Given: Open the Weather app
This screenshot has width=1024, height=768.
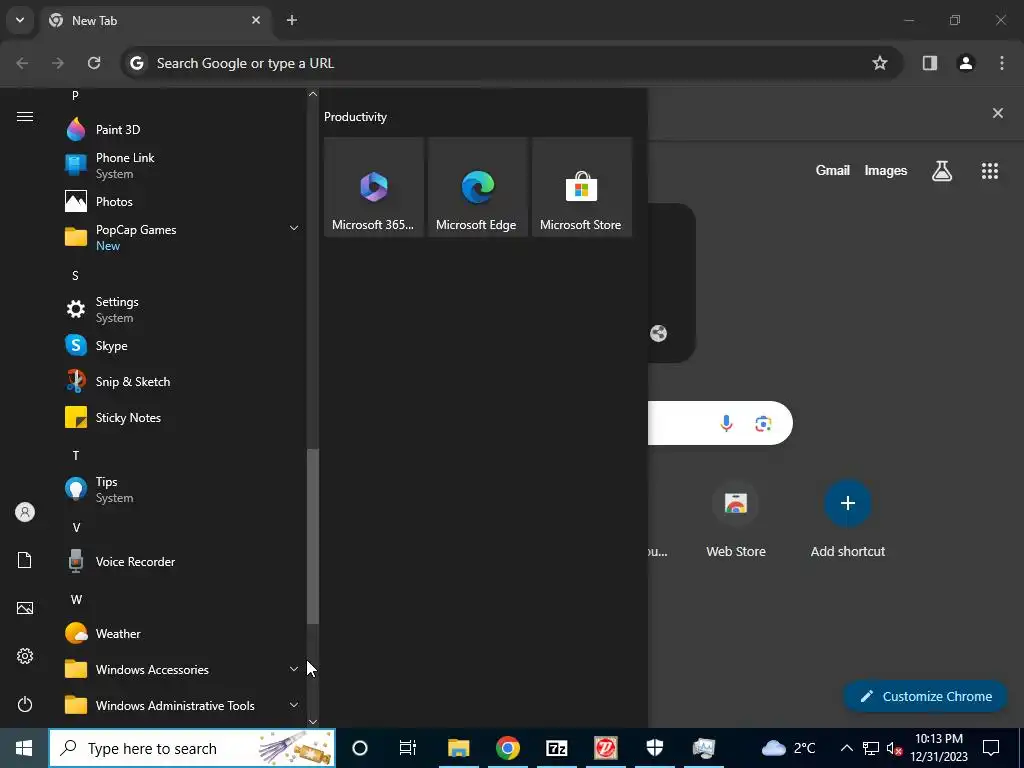Looking at the screenshot, I should (183, 633).
